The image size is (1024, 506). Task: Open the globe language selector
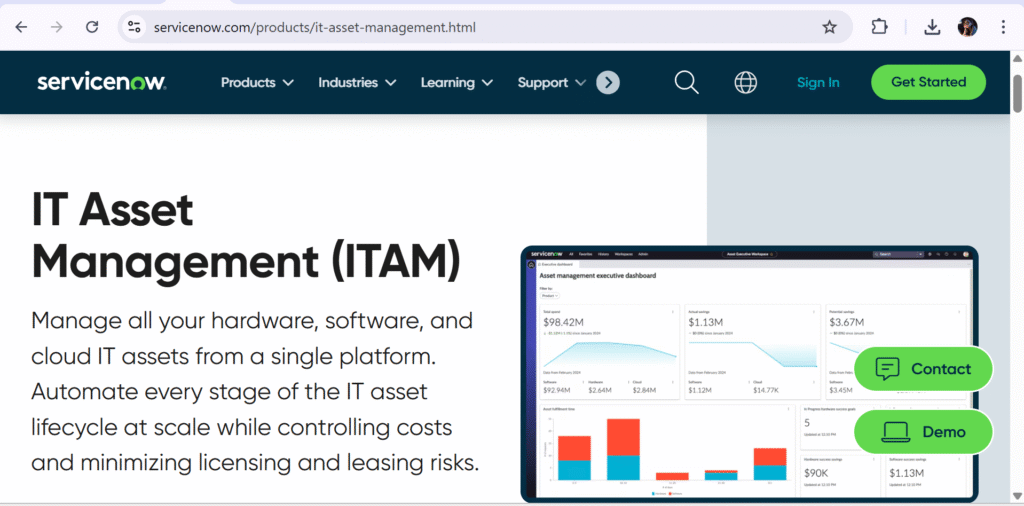point(746,82)
